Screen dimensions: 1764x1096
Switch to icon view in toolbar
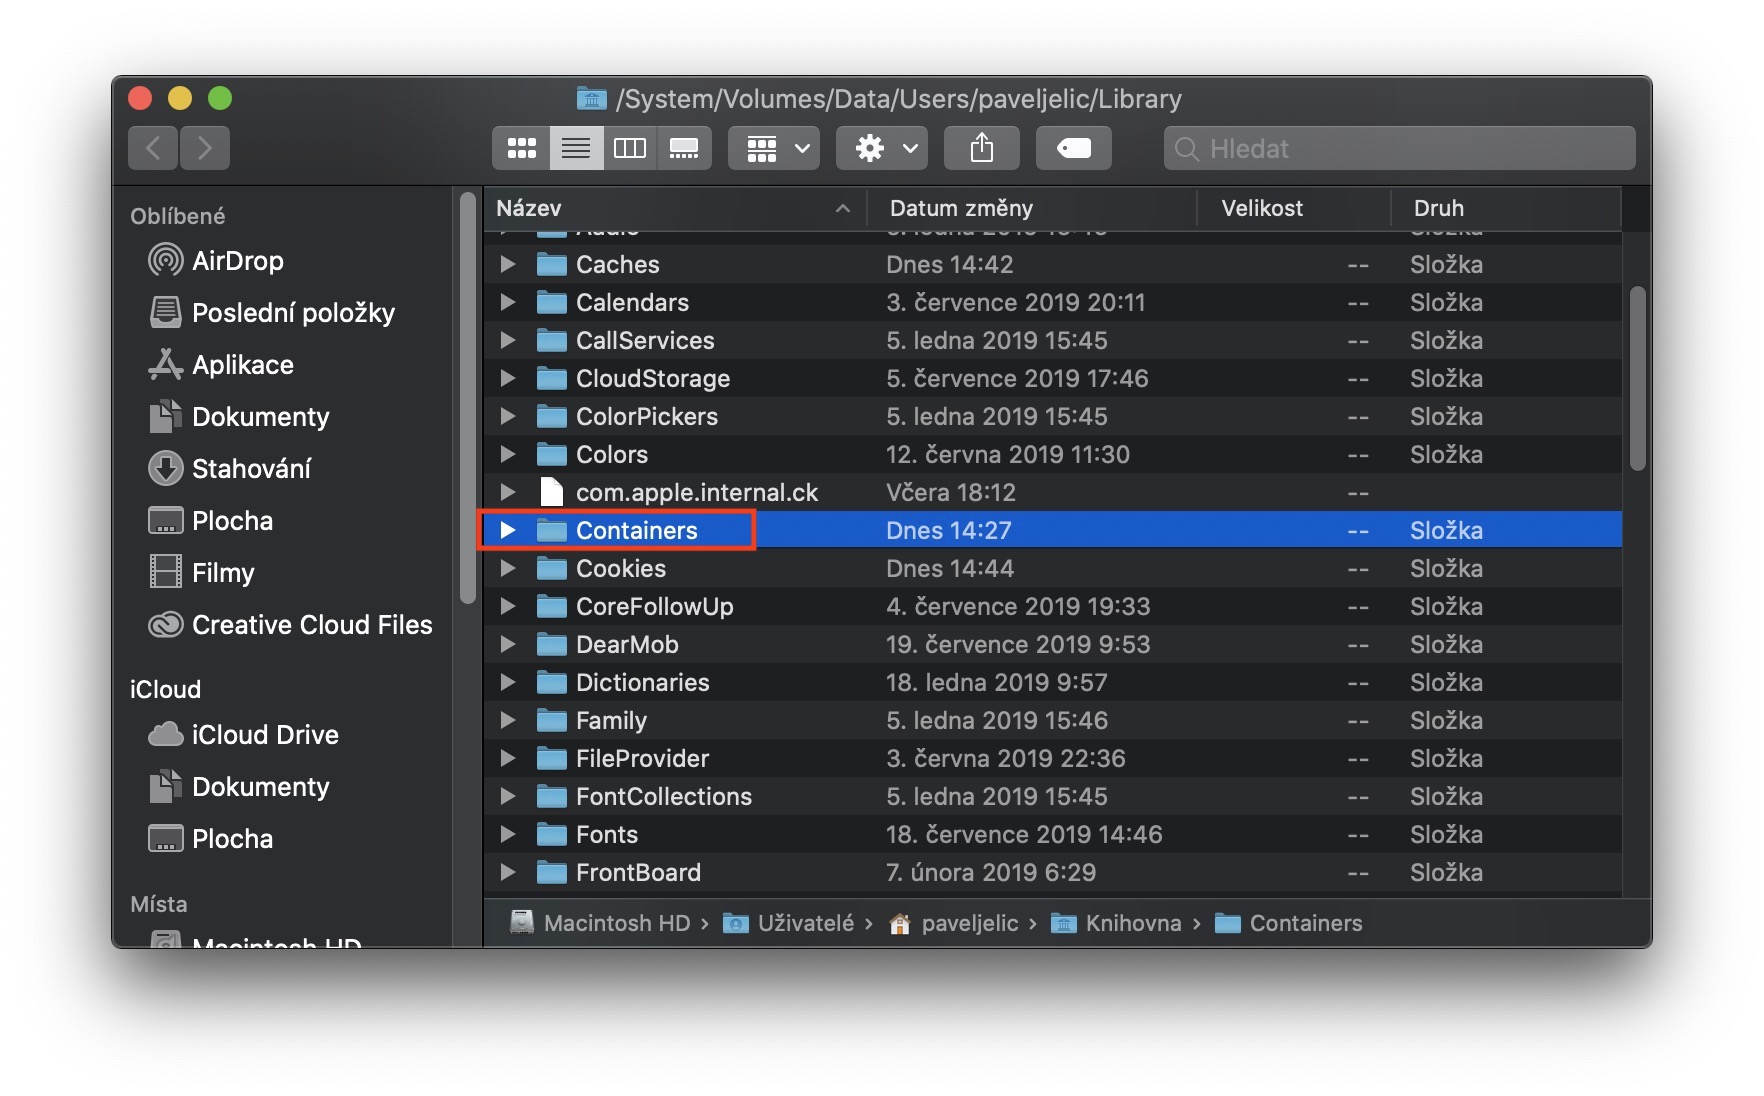[521, 149]
